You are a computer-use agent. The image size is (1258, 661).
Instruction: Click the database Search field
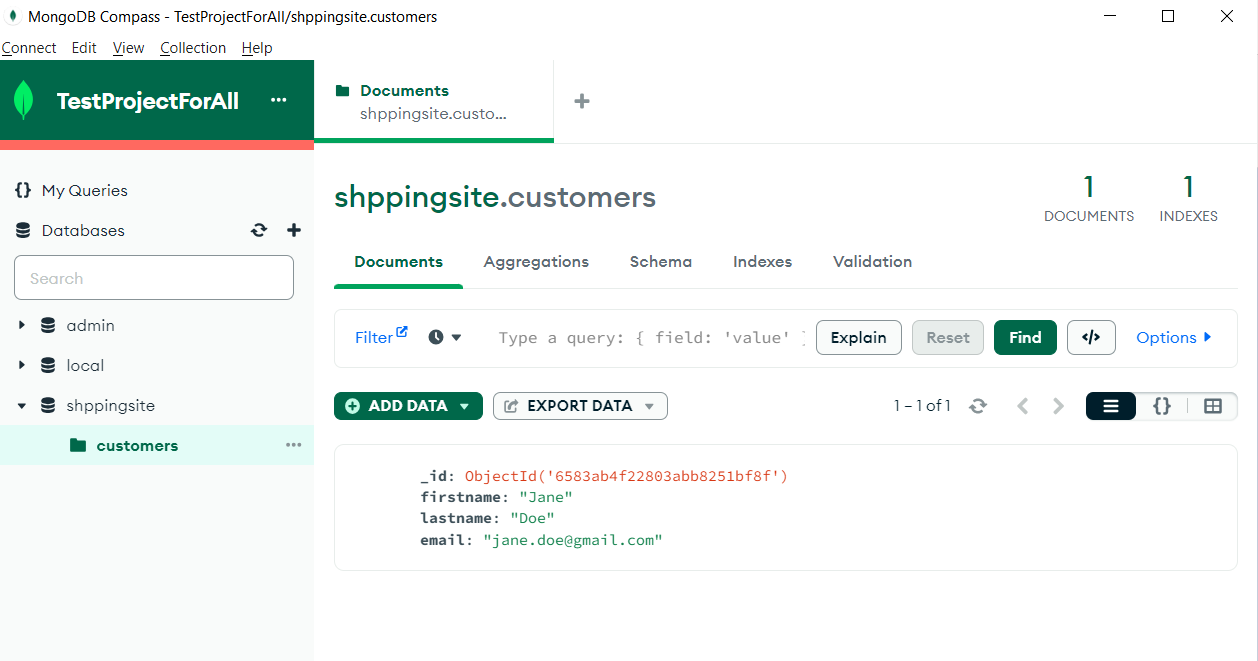click(154, 278)
